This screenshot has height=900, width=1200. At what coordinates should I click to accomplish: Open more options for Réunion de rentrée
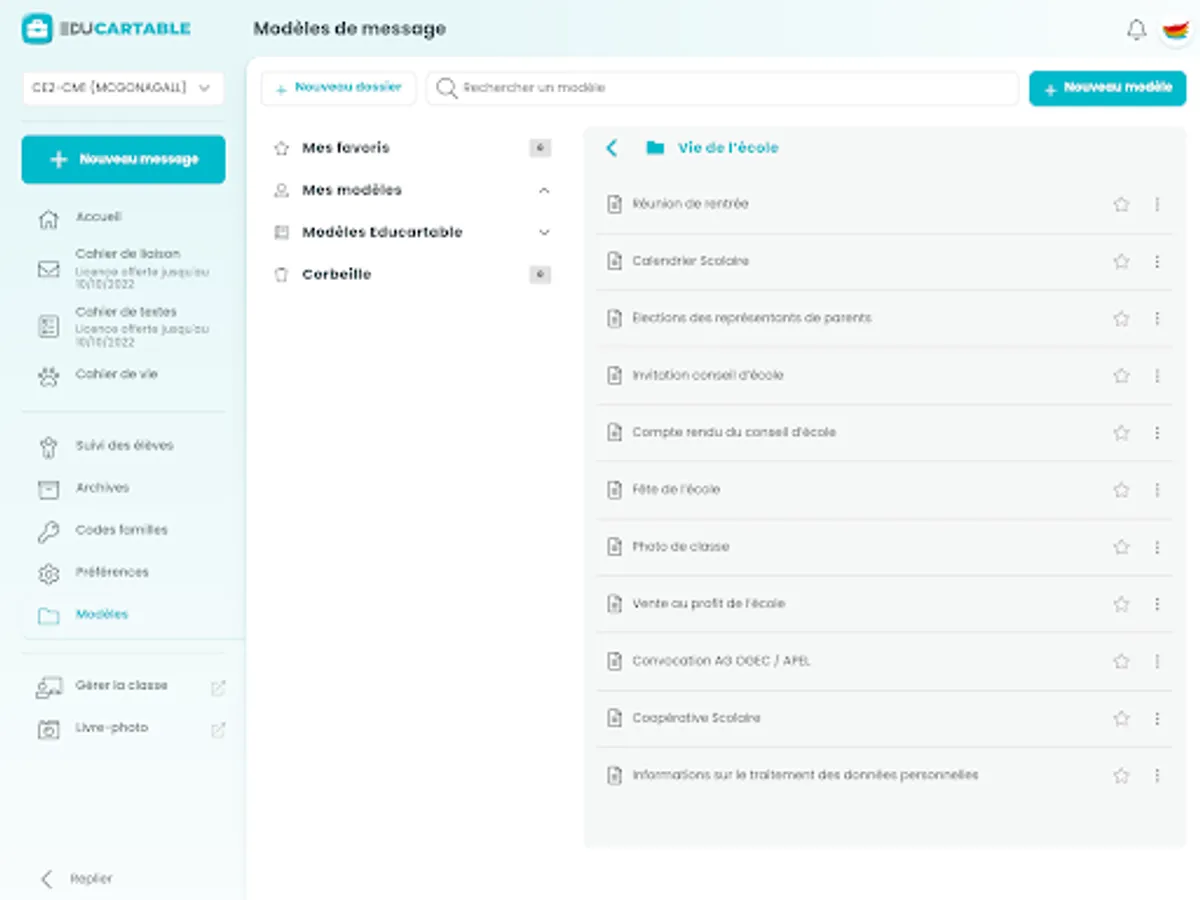click(x=1157, y=204)
